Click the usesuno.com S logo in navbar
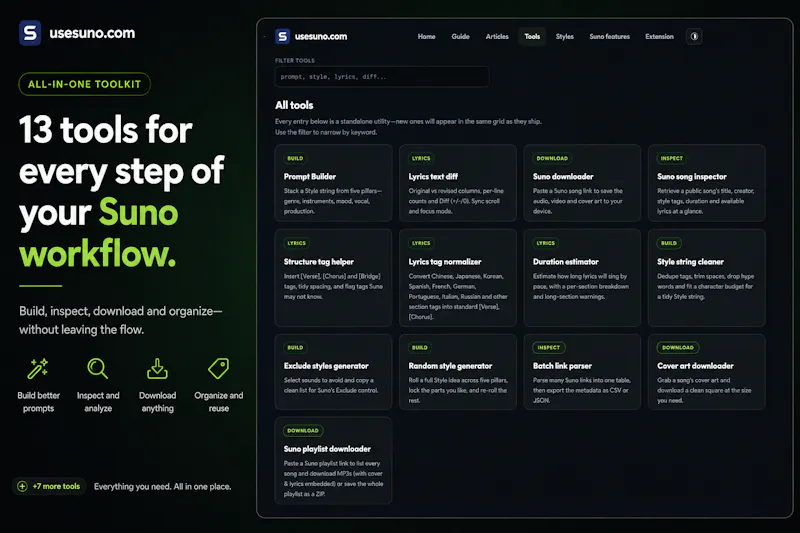 [x=282, y=36]
